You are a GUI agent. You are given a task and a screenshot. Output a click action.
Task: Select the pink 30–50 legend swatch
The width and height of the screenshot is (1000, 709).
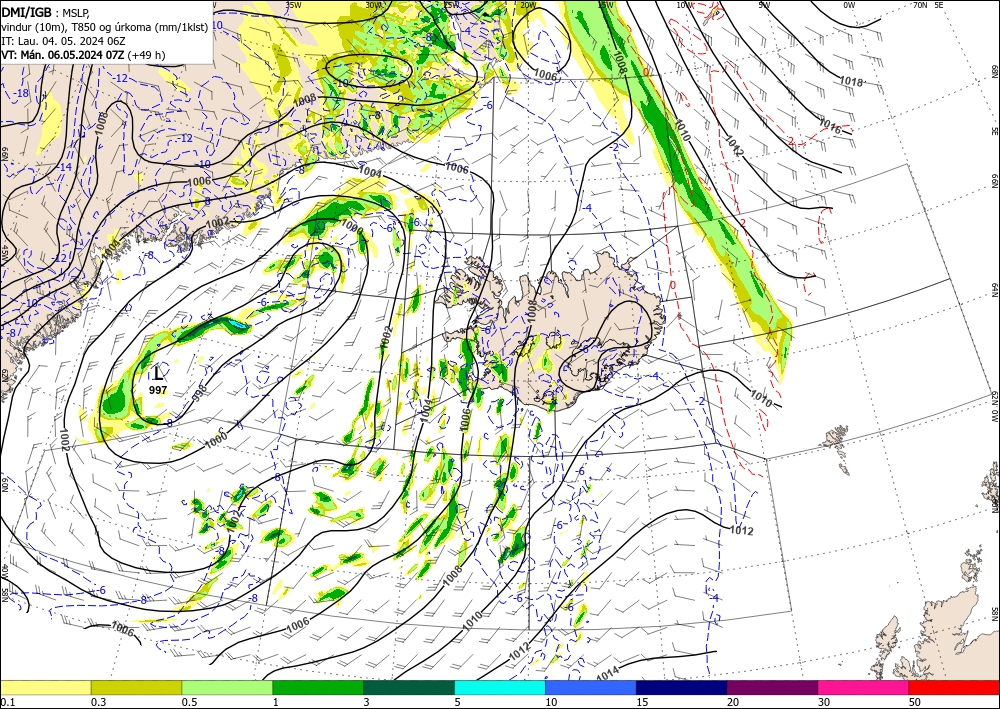[864, 687]
